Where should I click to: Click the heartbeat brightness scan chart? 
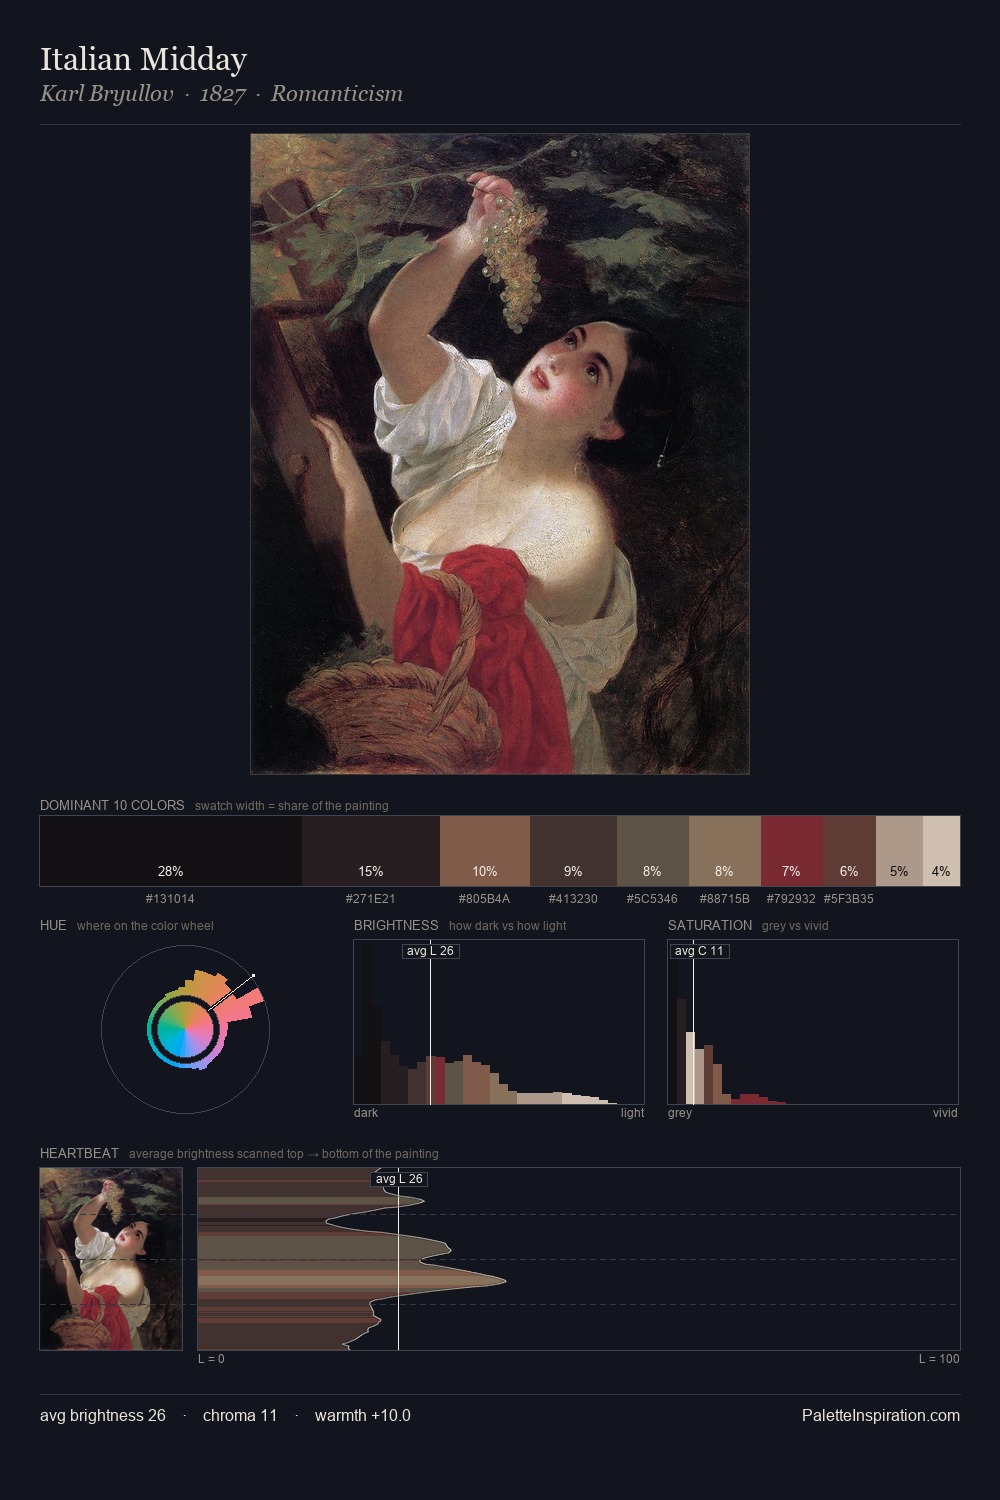579,1259
